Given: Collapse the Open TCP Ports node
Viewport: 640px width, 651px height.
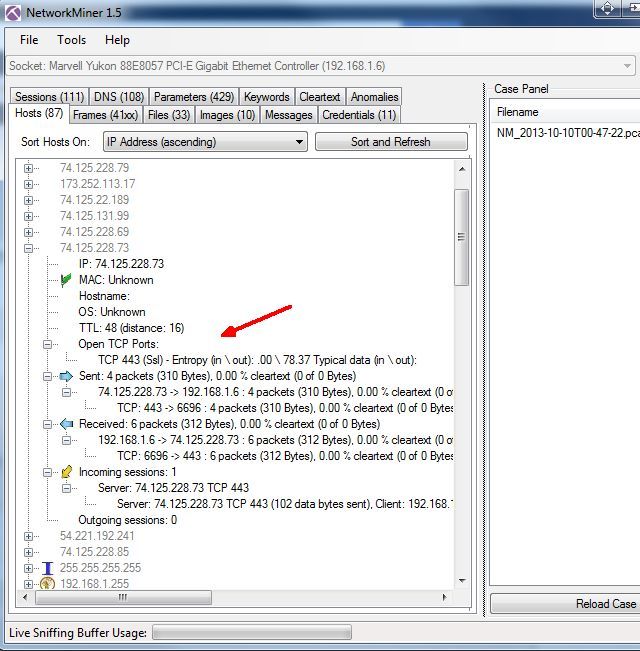Looking at the screenshot, I should (47, 344).
